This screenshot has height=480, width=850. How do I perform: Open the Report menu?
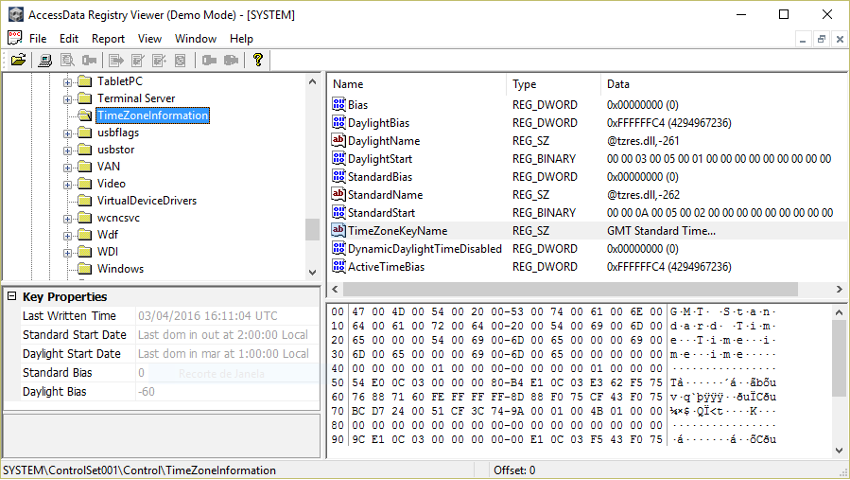click(x=108, y=39)
